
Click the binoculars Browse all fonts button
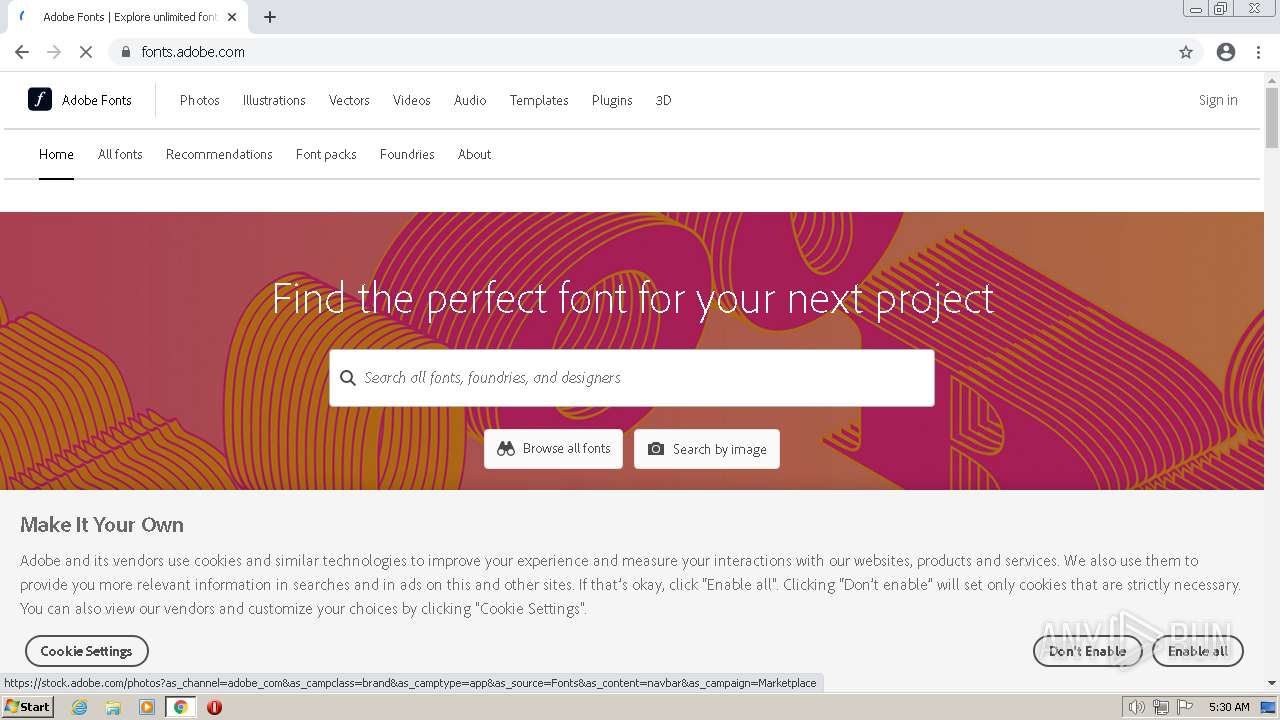point(553,449)
